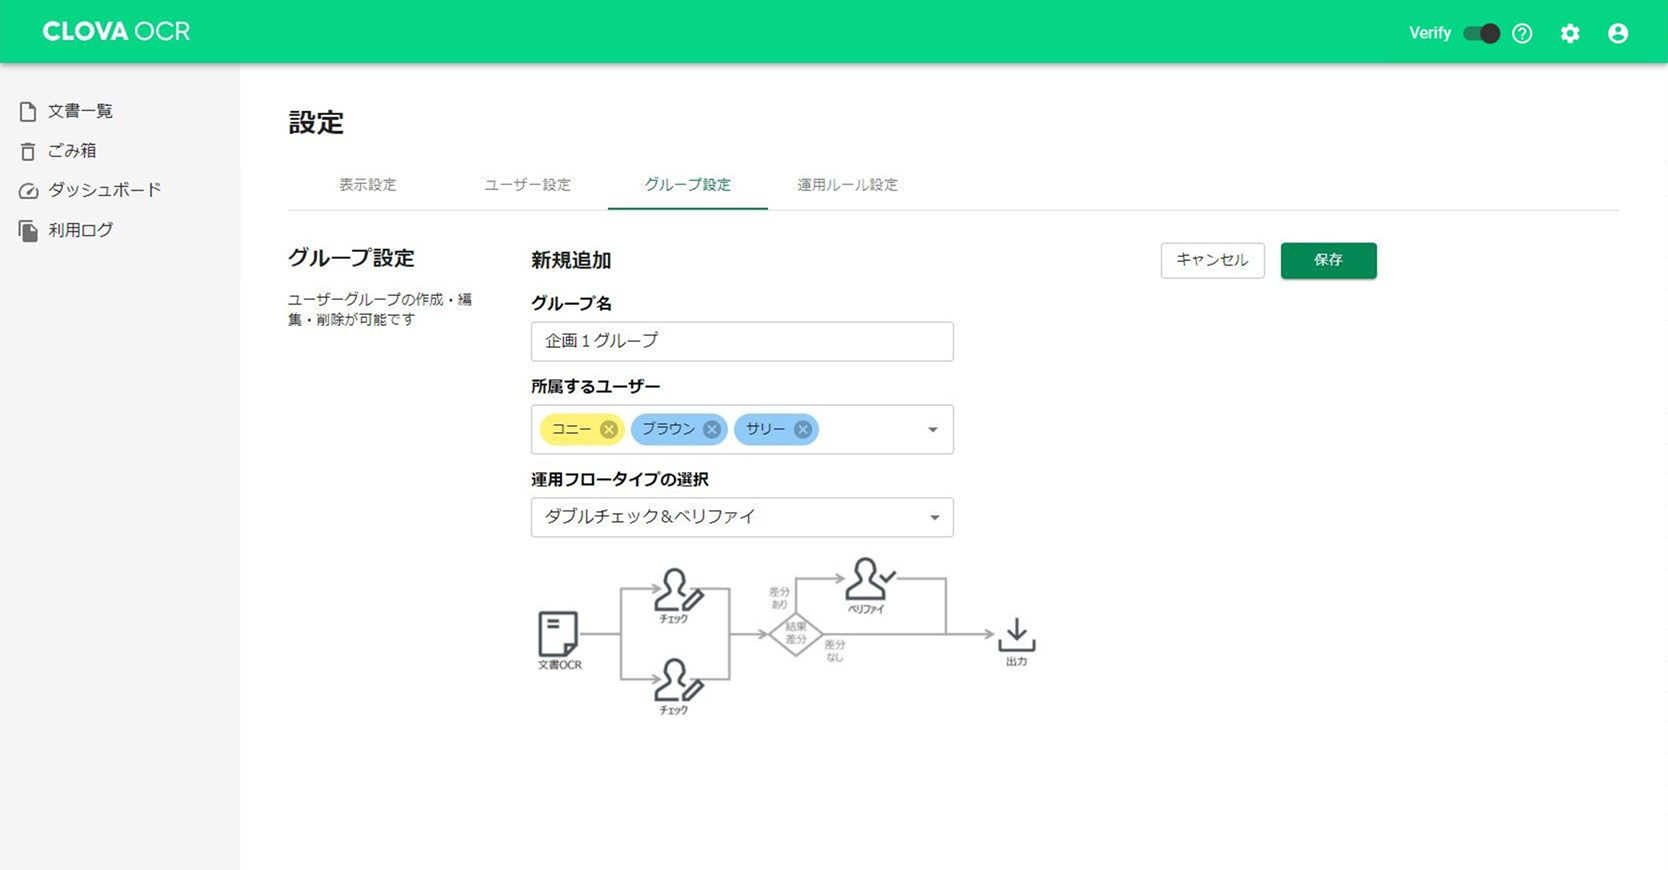
Task: Switch to the 表示設定 tab
Action: (x=367, y=185)
